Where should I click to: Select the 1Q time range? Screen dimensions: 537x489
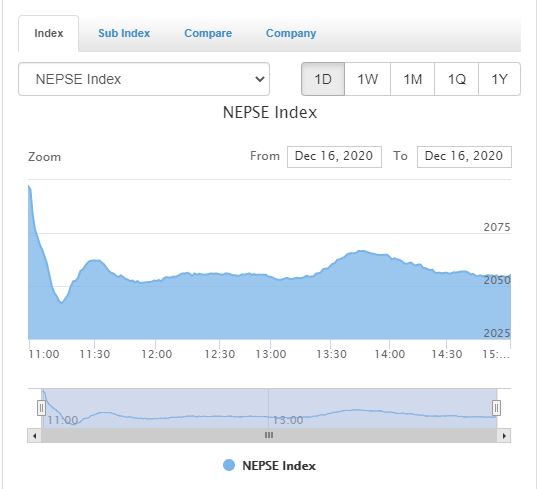point(457,79)
